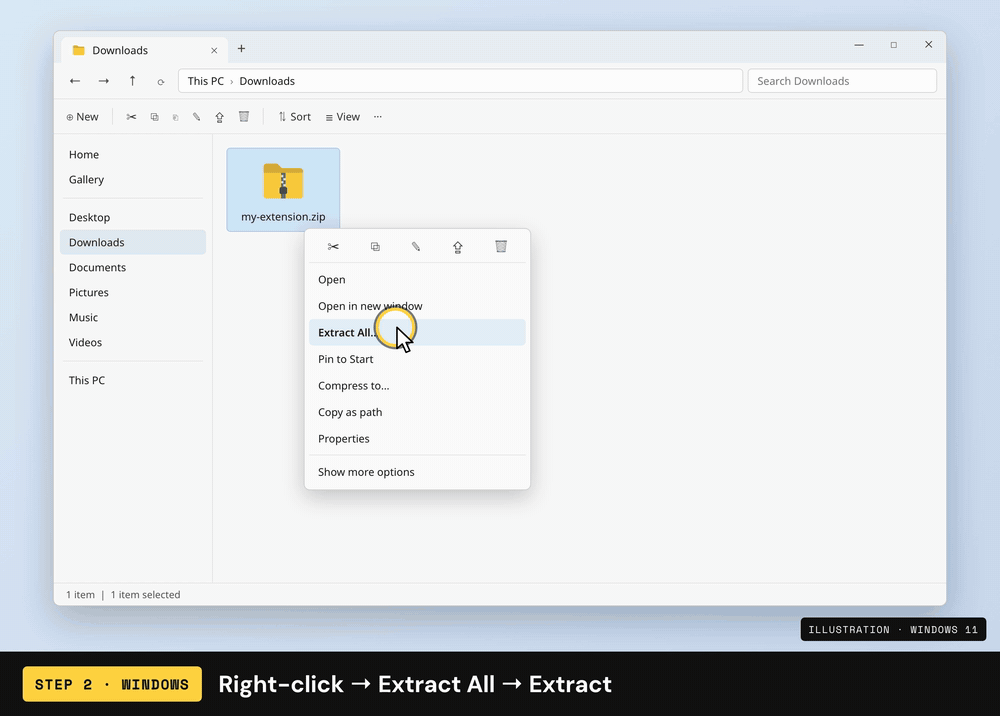Choose Open in new window
Viewport: 1000px width, 716px height.
[417, 306]
